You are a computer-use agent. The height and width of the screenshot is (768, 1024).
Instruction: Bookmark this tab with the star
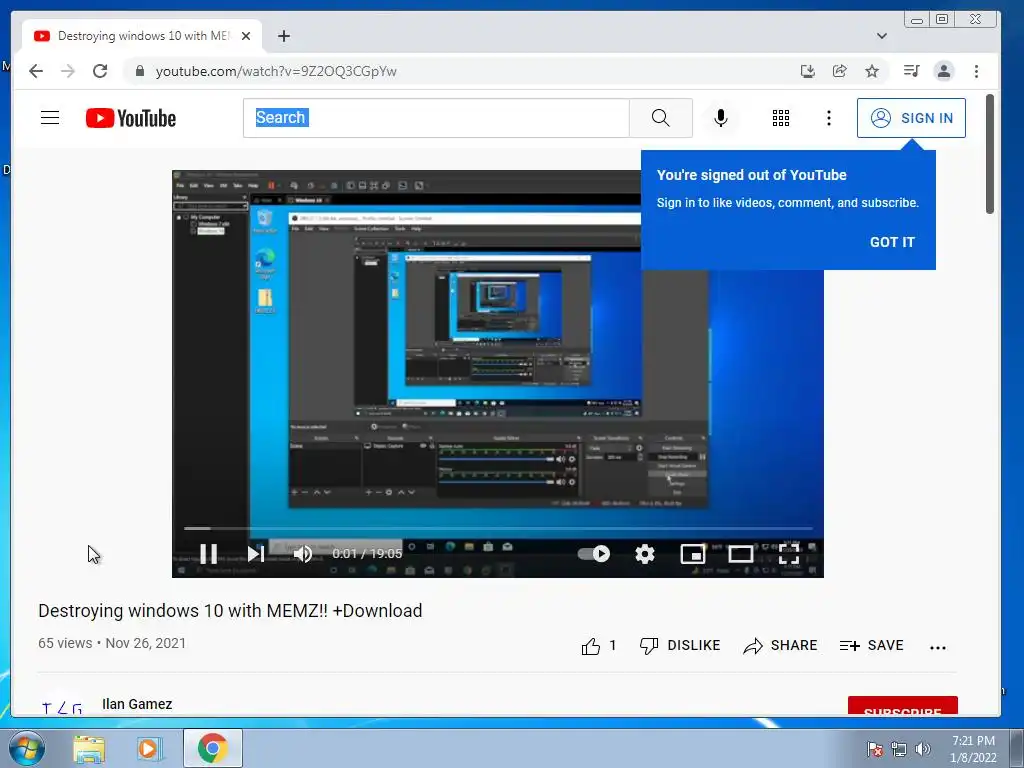872,71
